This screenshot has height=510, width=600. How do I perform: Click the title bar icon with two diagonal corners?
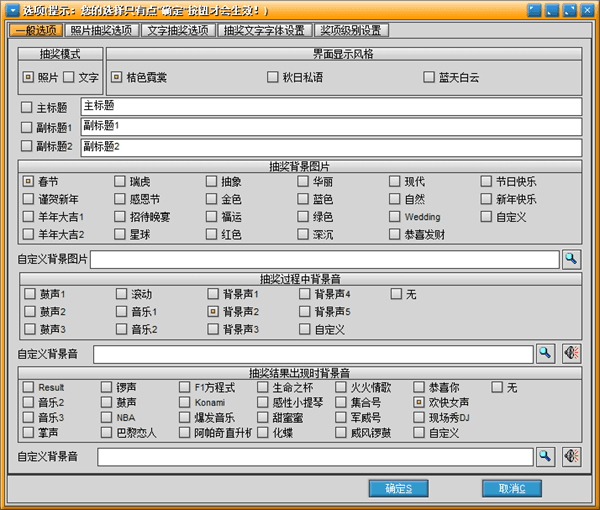point(569,10)
